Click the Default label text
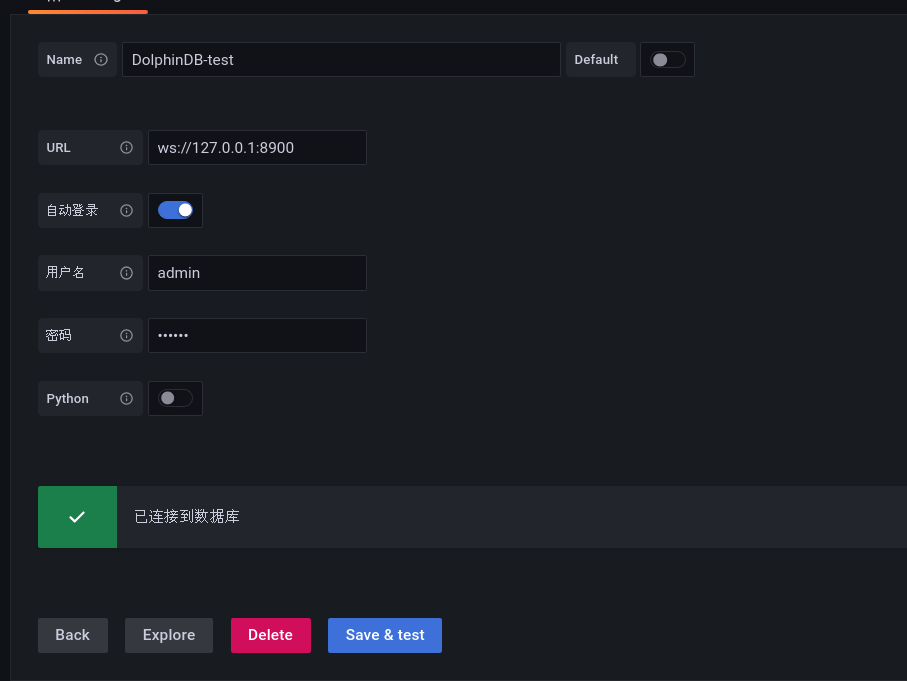Image resolution: width=907 pixels, height=681 pixels. 596,60
